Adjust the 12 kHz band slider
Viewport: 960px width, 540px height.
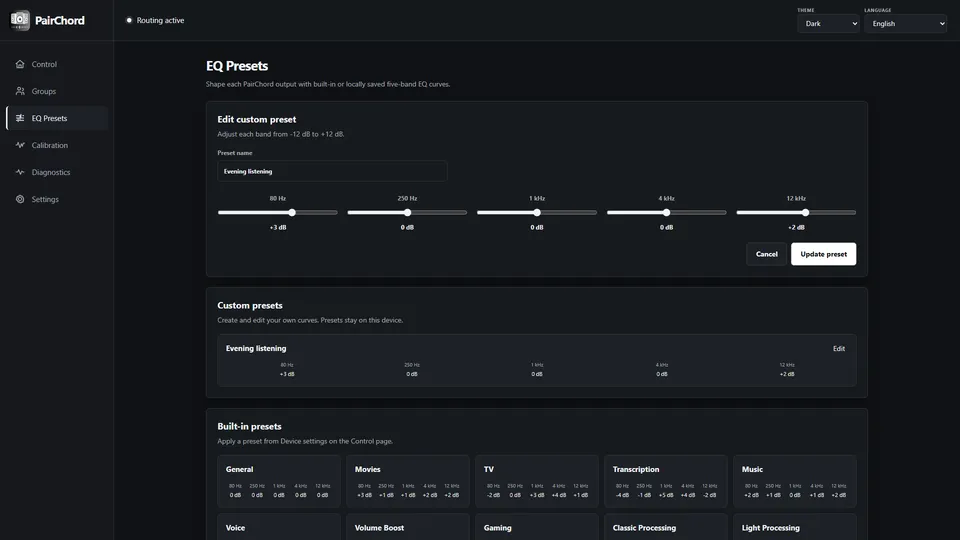tap(796, 212)
